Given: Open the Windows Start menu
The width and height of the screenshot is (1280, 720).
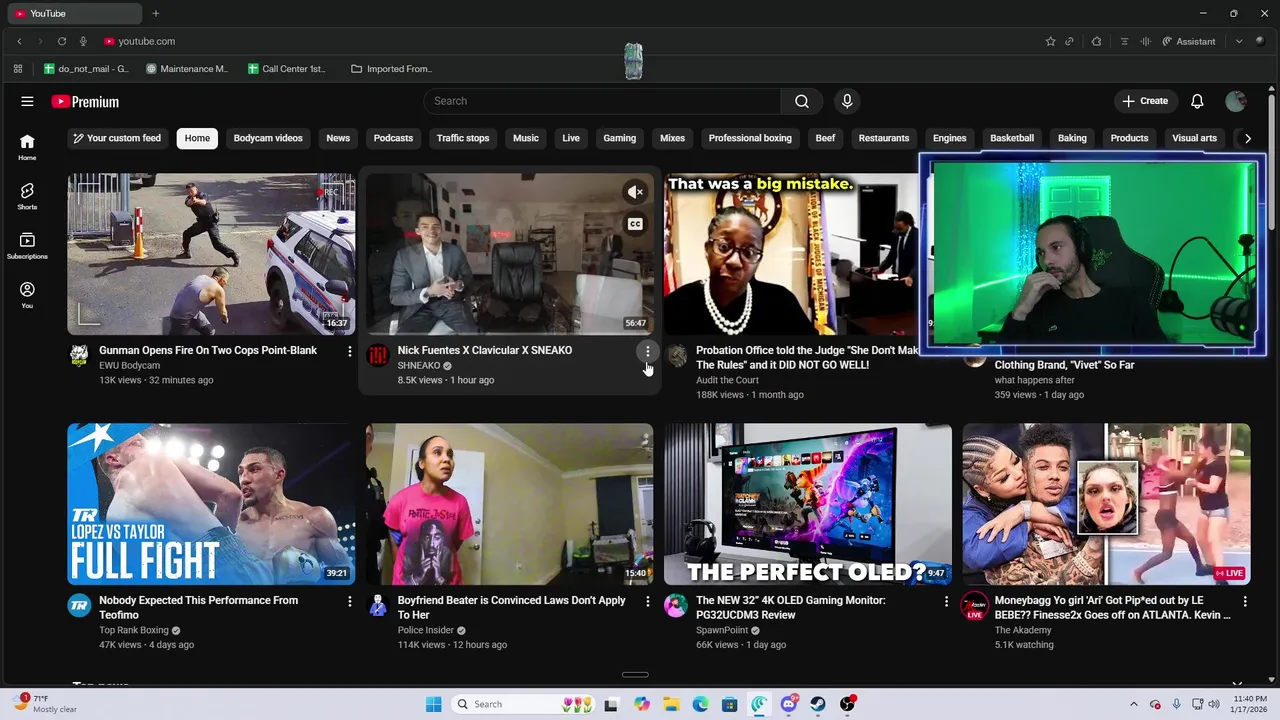Looking at the screenshot, I should pyautogui.click(x=433, y=704).
